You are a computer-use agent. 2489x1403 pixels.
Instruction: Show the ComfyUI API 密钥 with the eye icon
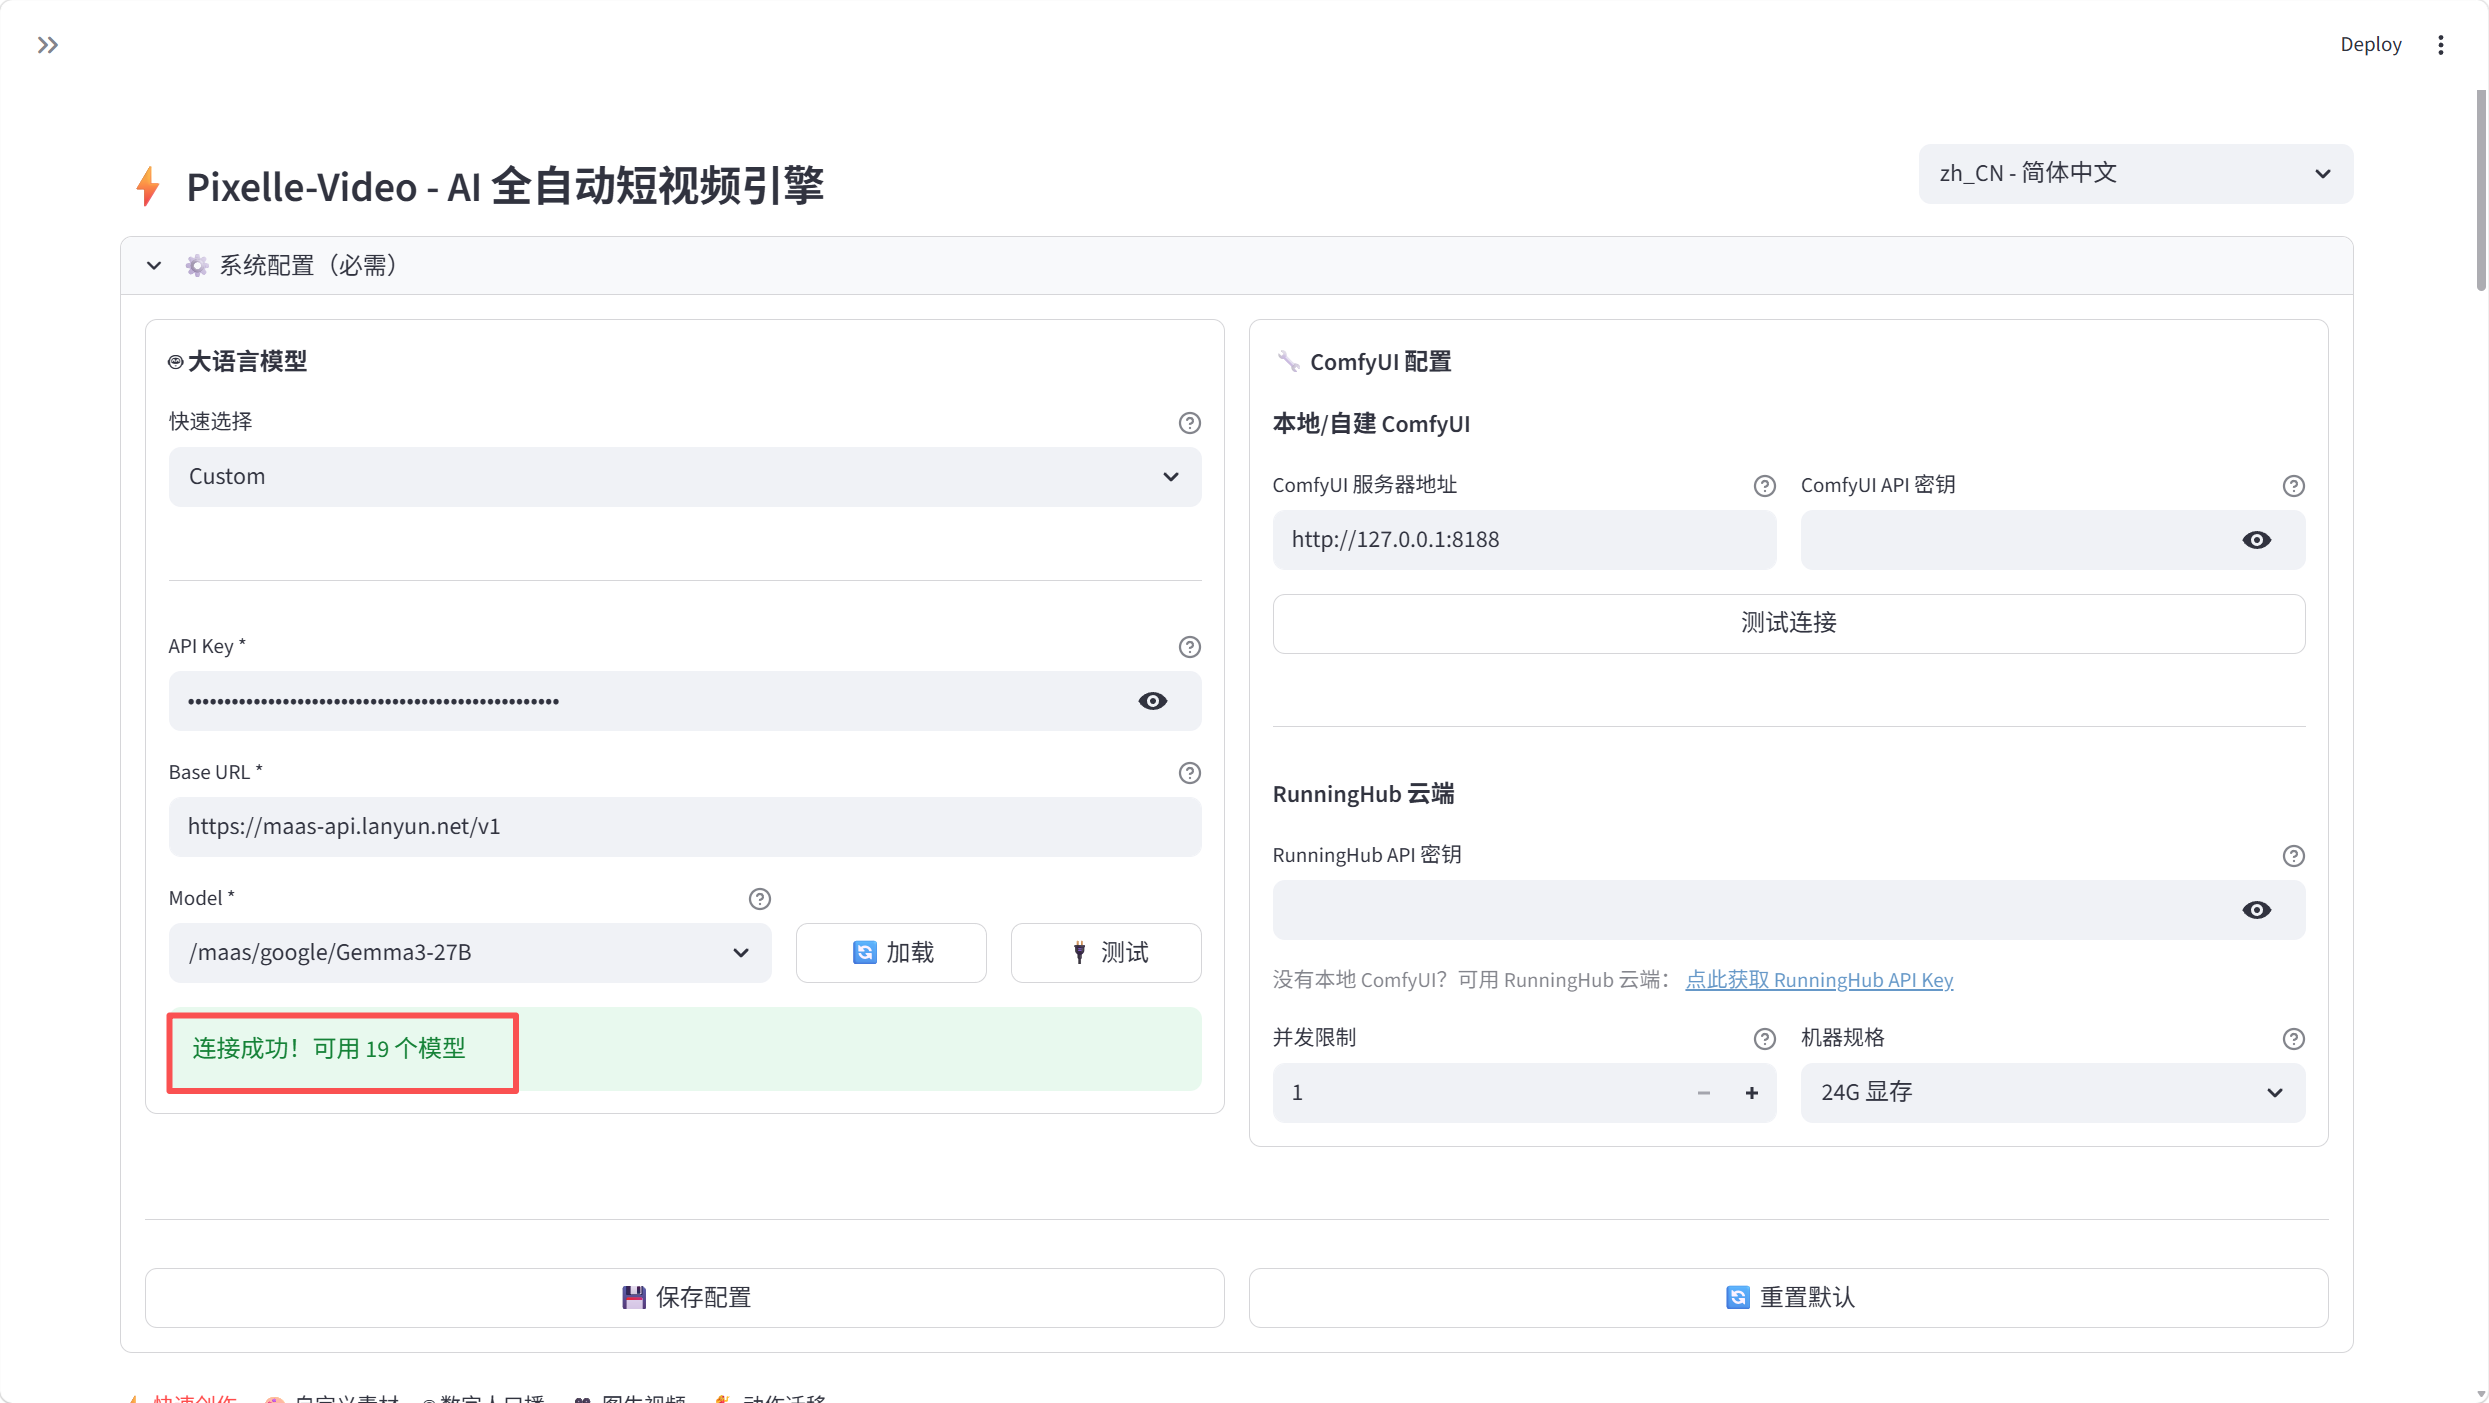click(2257, 540)
